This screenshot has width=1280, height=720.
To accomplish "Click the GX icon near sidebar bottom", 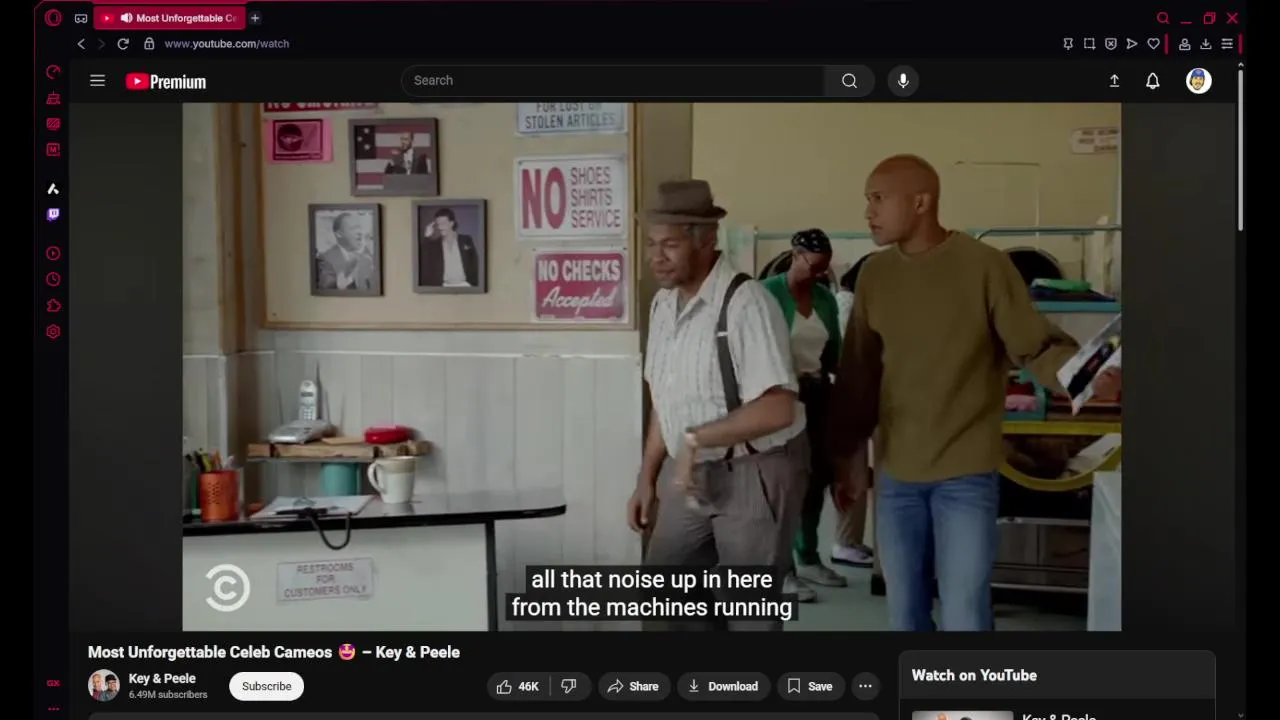I will pyautogui.click(x=53, y=684).
